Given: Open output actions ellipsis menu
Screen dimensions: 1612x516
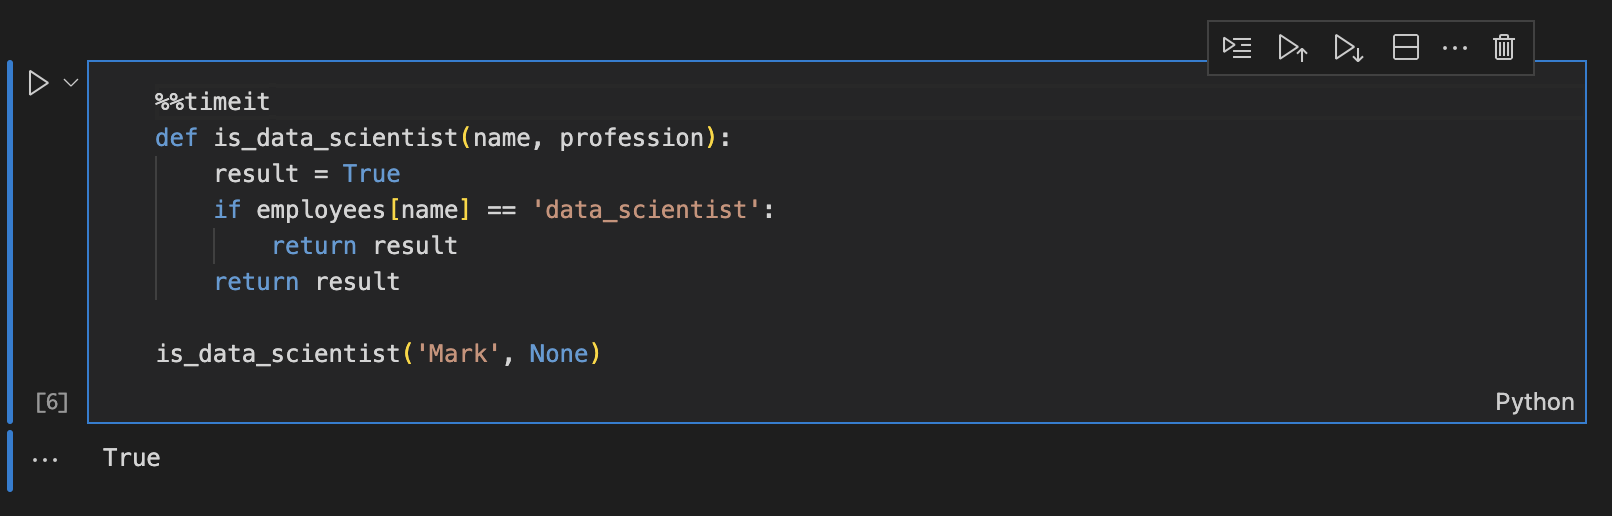Looking at the screenshot, I should [x=45, y=460].
